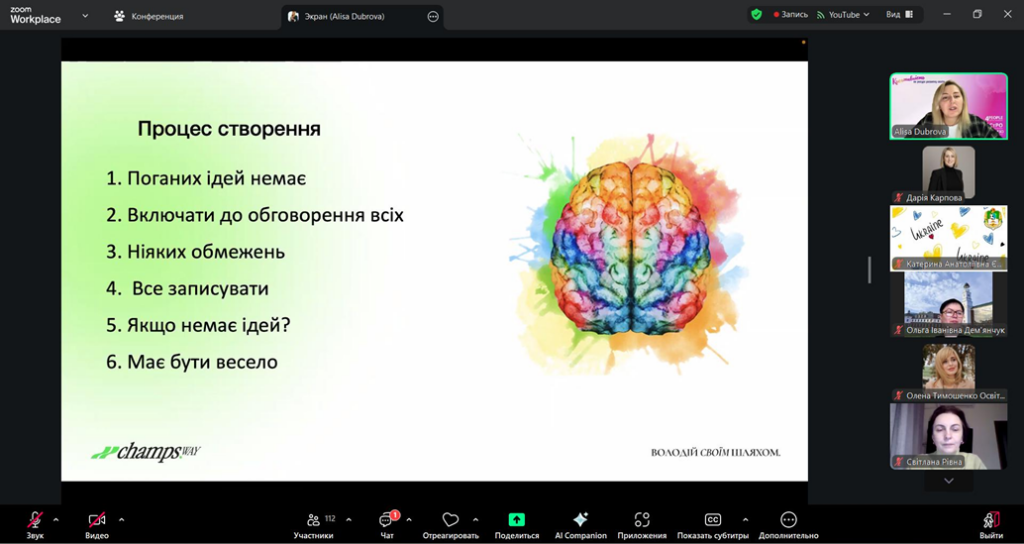The image size is (1024, 544).
Task: Unmute the microphone
Action: [35, 520]
